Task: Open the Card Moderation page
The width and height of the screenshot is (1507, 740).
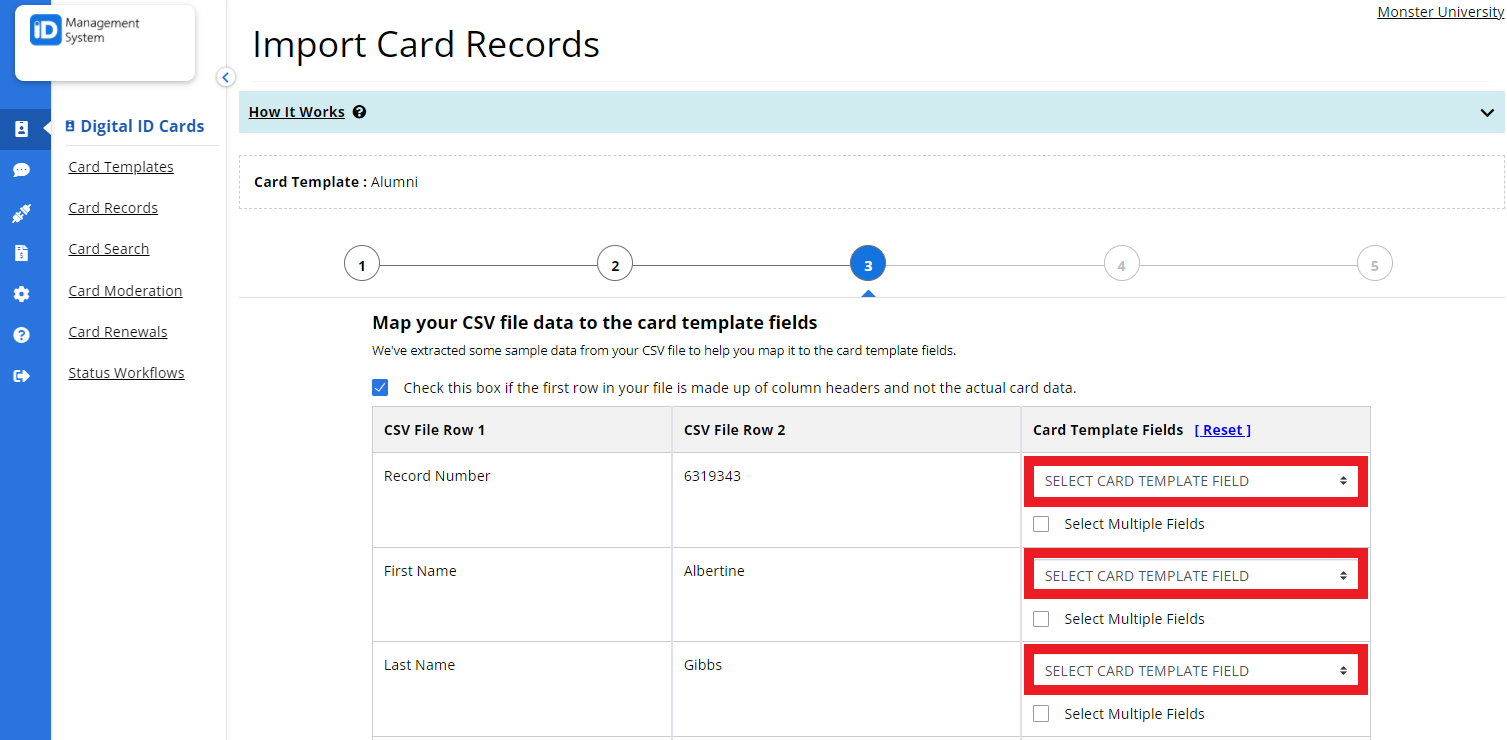Action: [x=125, y=290]
